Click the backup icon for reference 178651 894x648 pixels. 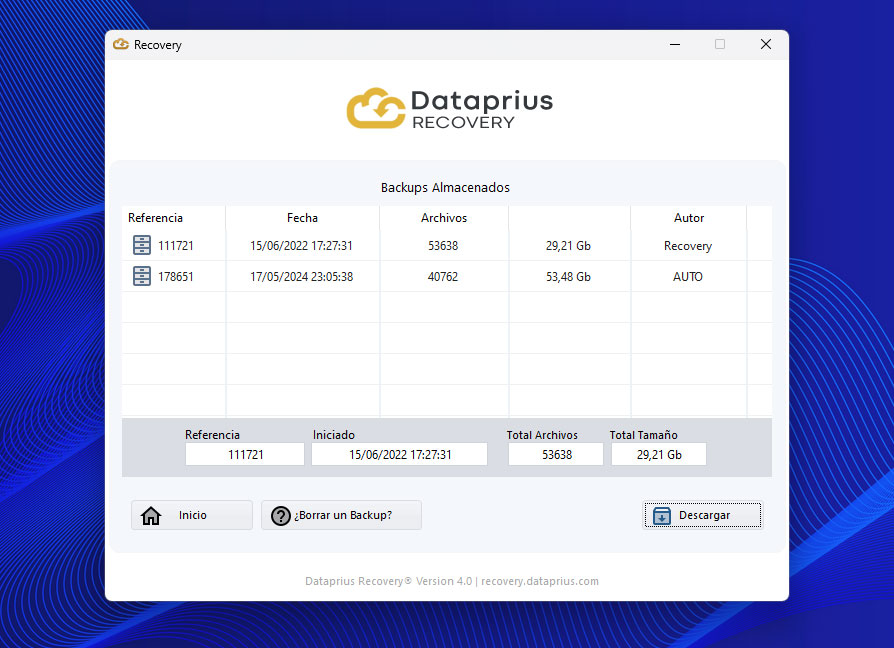pos(141,276)
